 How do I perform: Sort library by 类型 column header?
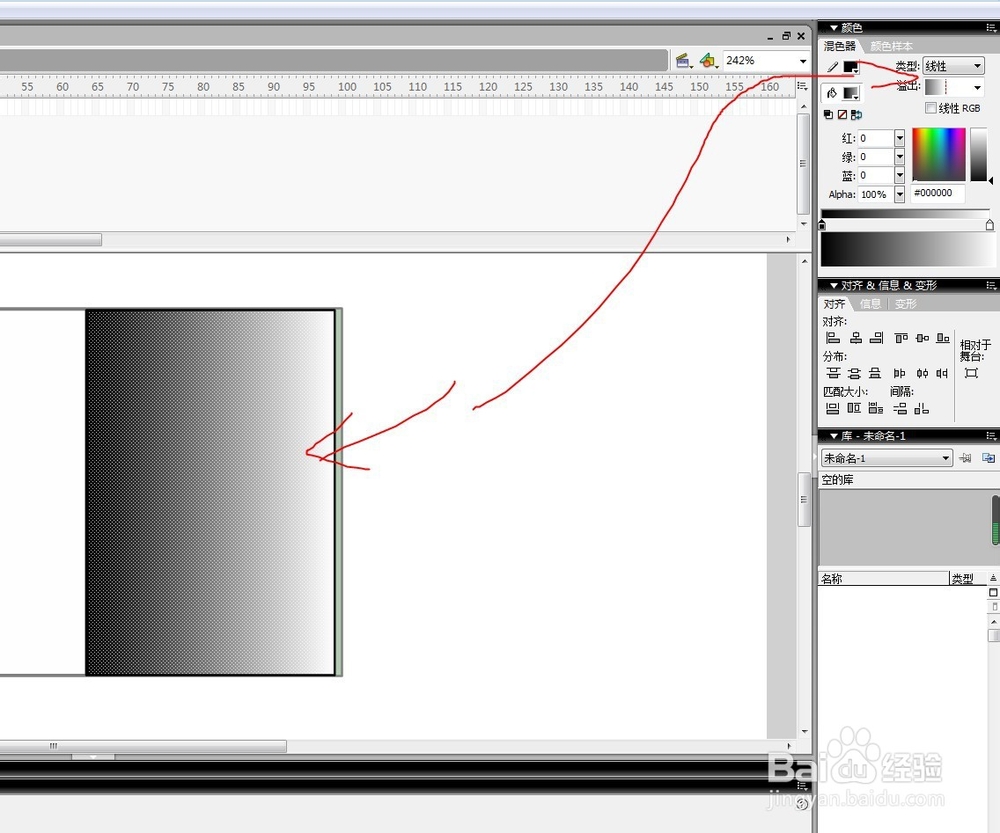[x=967, y=579]
